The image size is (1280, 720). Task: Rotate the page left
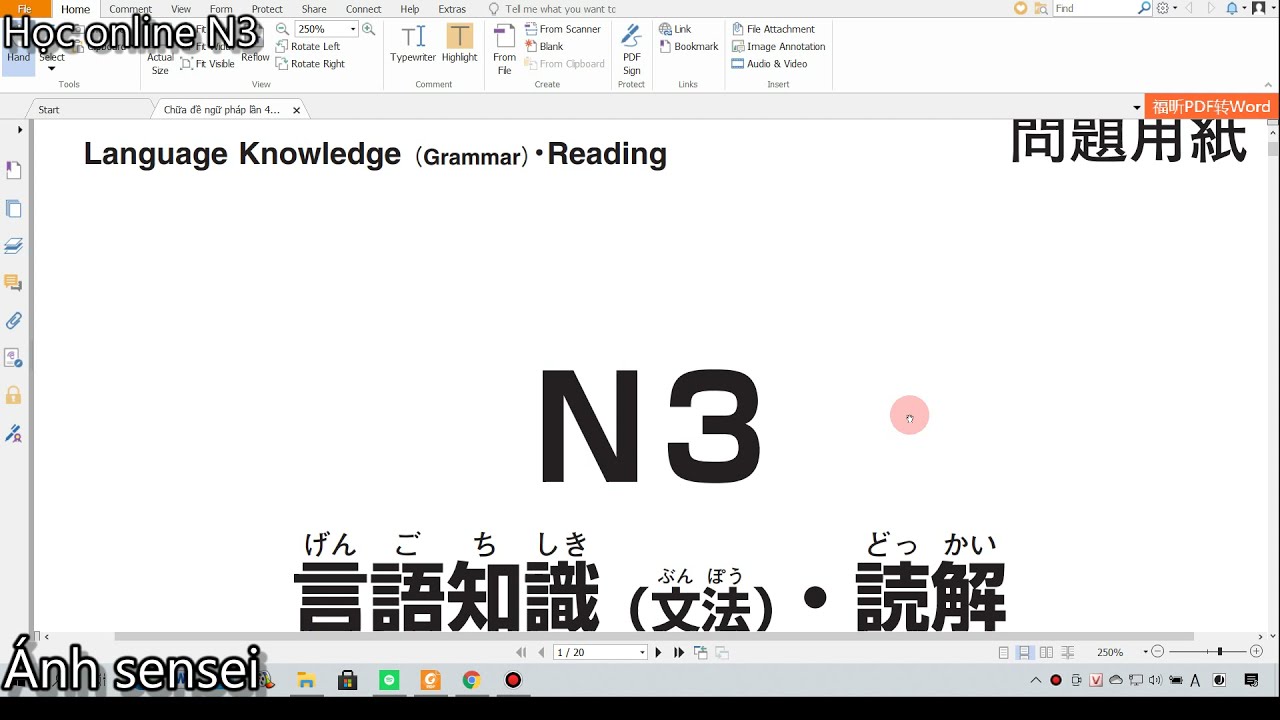click(x=308, y=46)
